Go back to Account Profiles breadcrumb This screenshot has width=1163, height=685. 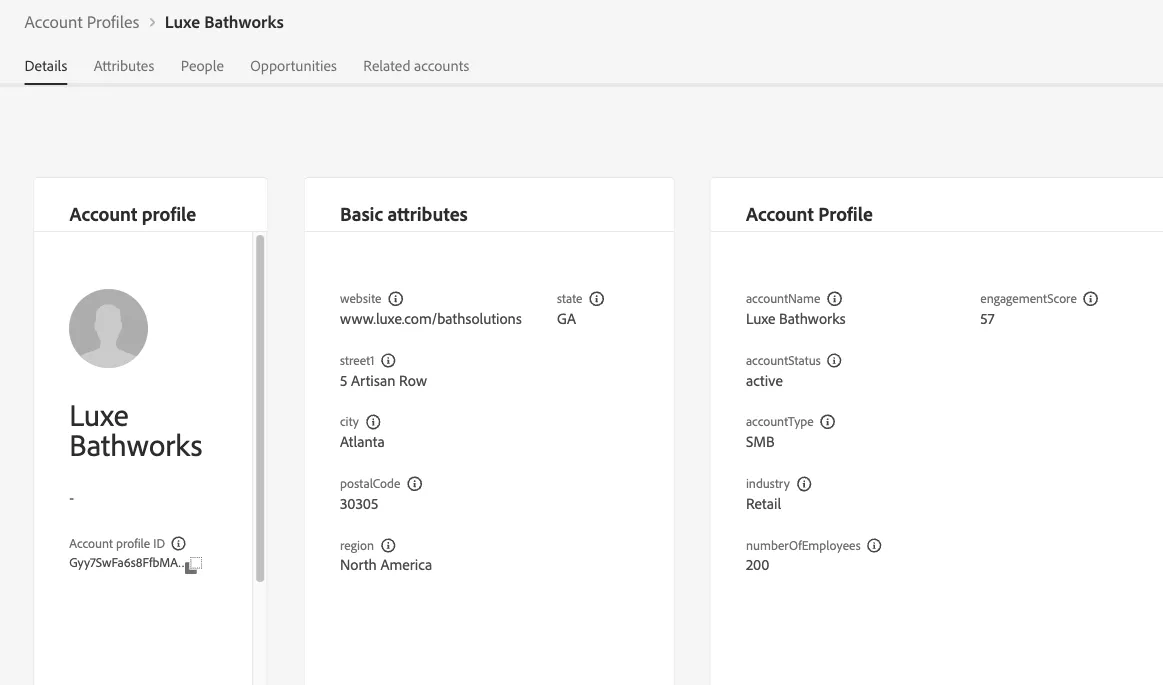tap(82, 22)
